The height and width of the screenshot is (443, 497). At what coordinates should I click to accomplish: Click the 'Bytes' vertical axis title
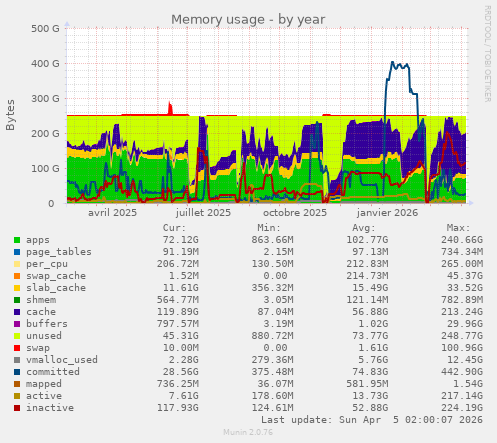pos(10,115)
